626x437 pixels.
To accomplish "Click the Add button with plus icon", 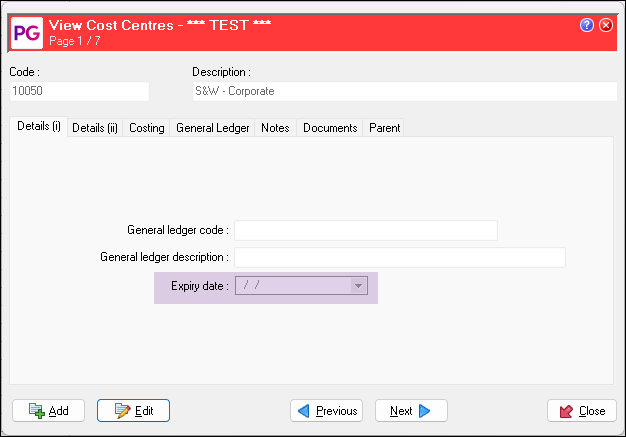I will click(x=48, y=411).
